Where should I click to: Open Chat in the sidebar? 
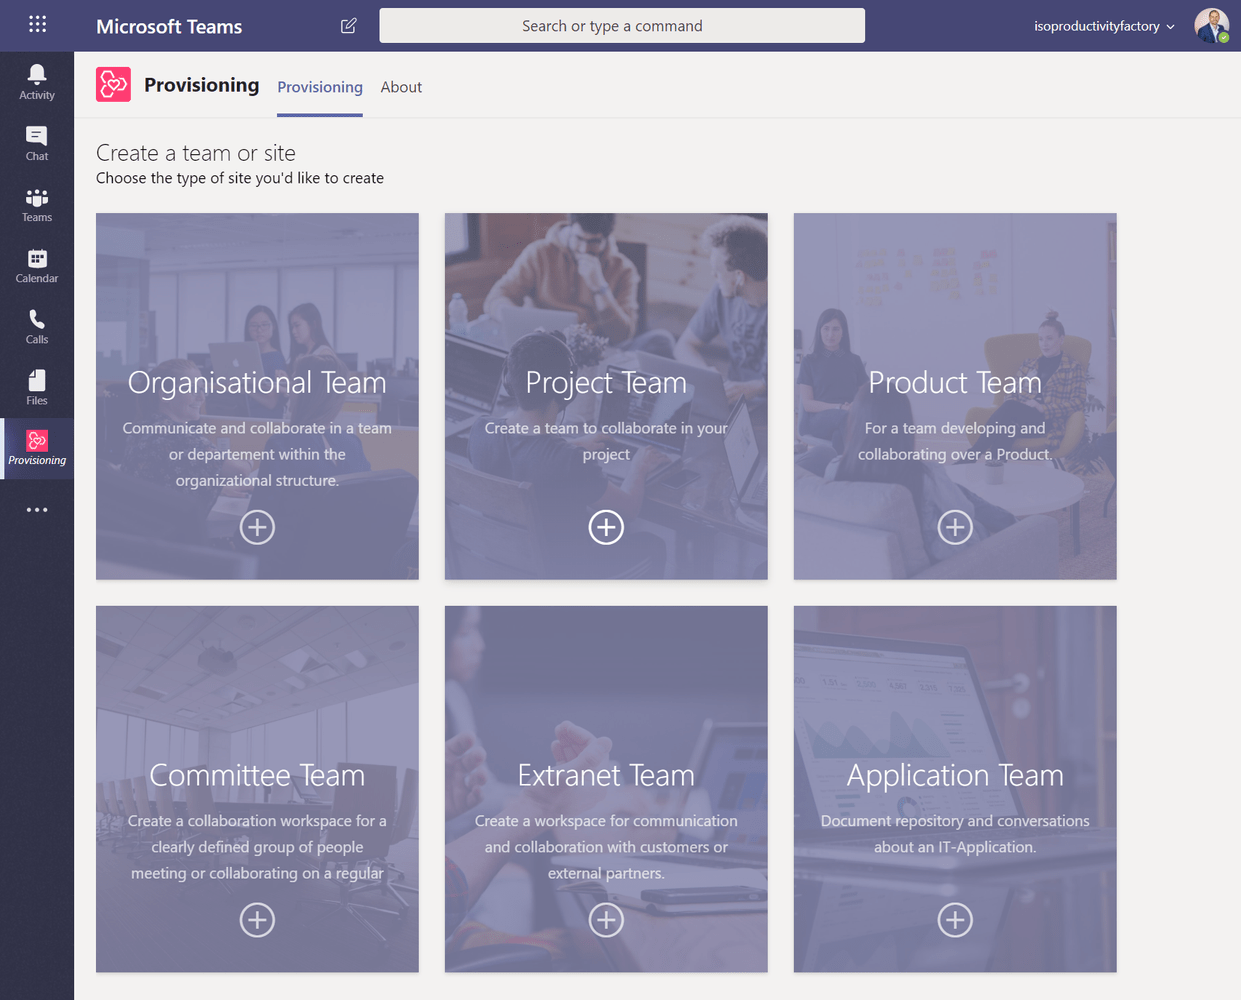[37, 143]
